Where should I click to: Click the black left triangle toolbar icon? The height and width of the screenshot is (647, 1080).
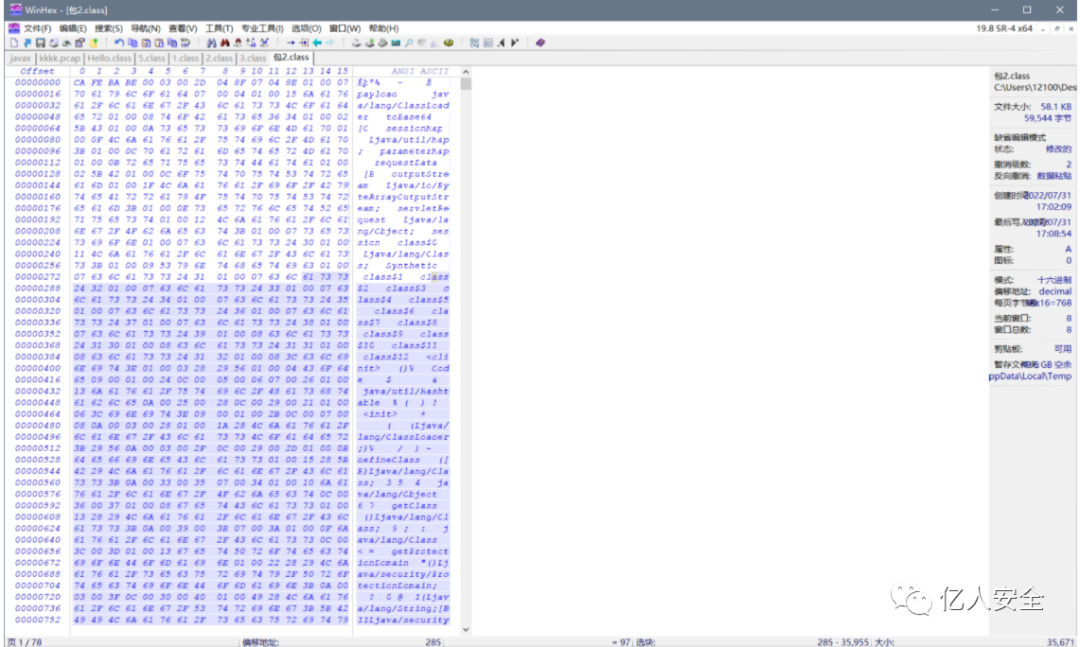tap(501, 43)
